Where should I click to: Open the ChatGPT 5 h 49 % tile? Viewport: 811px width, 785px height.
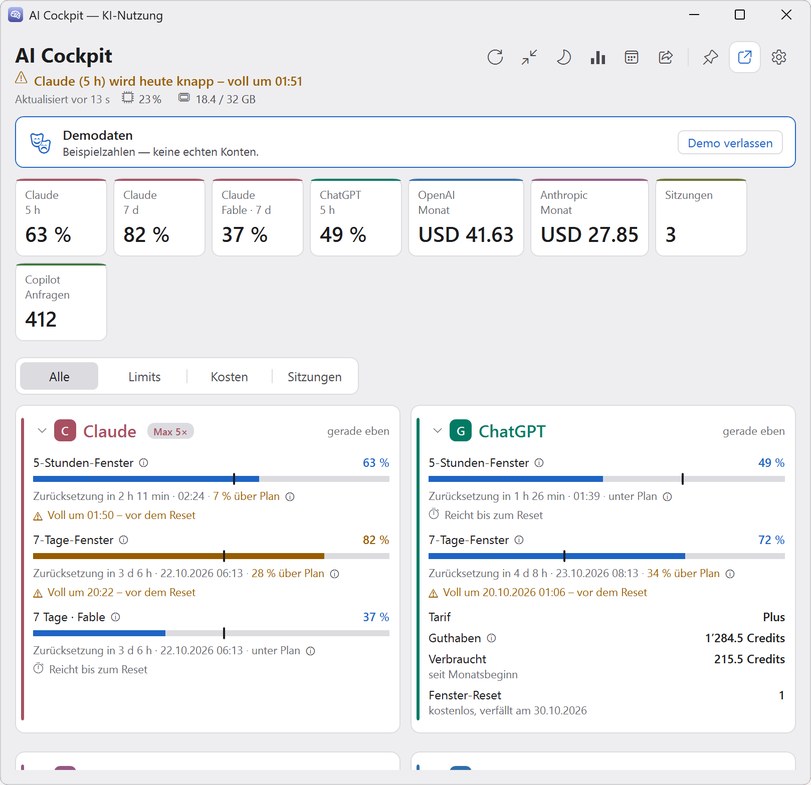356,217
